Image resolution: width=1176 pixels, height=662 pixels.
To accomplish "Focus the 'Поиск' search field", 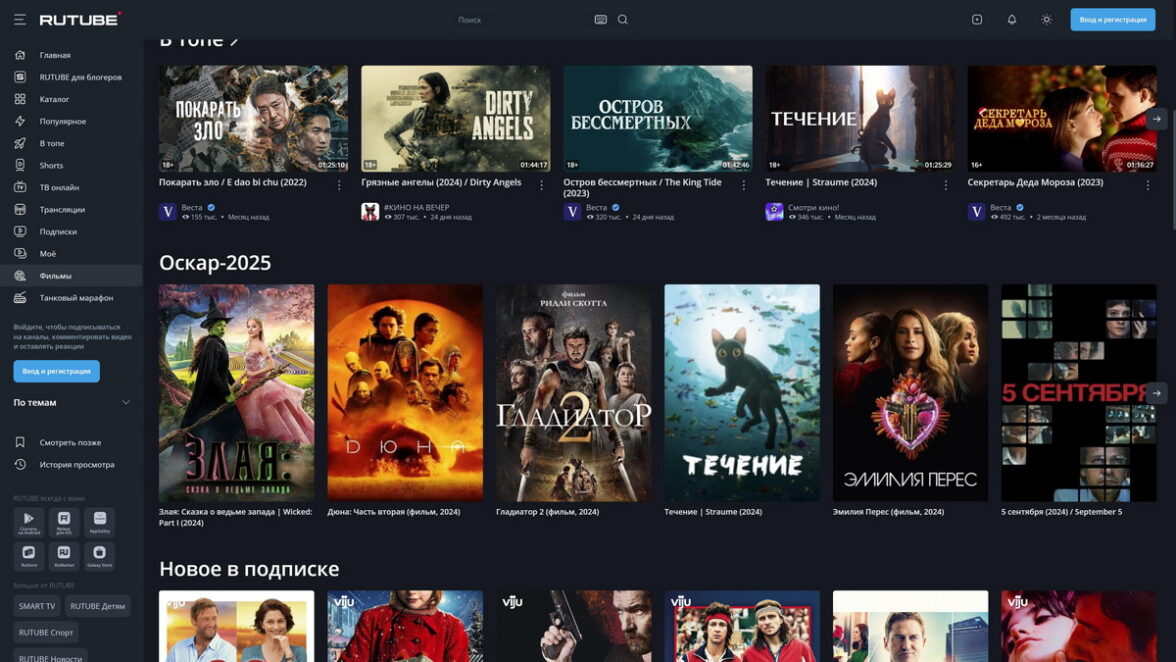I will 521,19.
